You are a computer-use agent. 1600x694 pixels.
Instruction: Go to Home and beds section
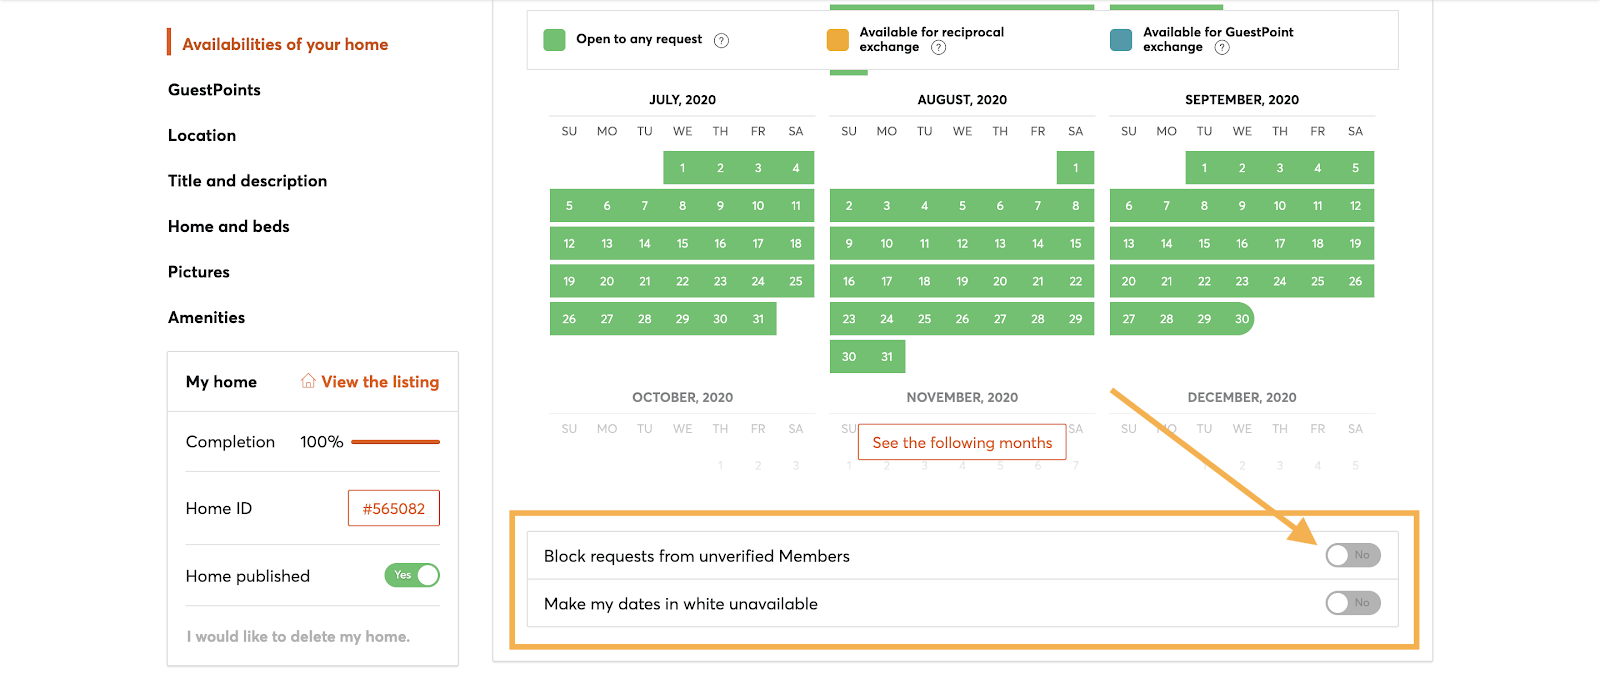pyautogui.click(x=229, y=226)
